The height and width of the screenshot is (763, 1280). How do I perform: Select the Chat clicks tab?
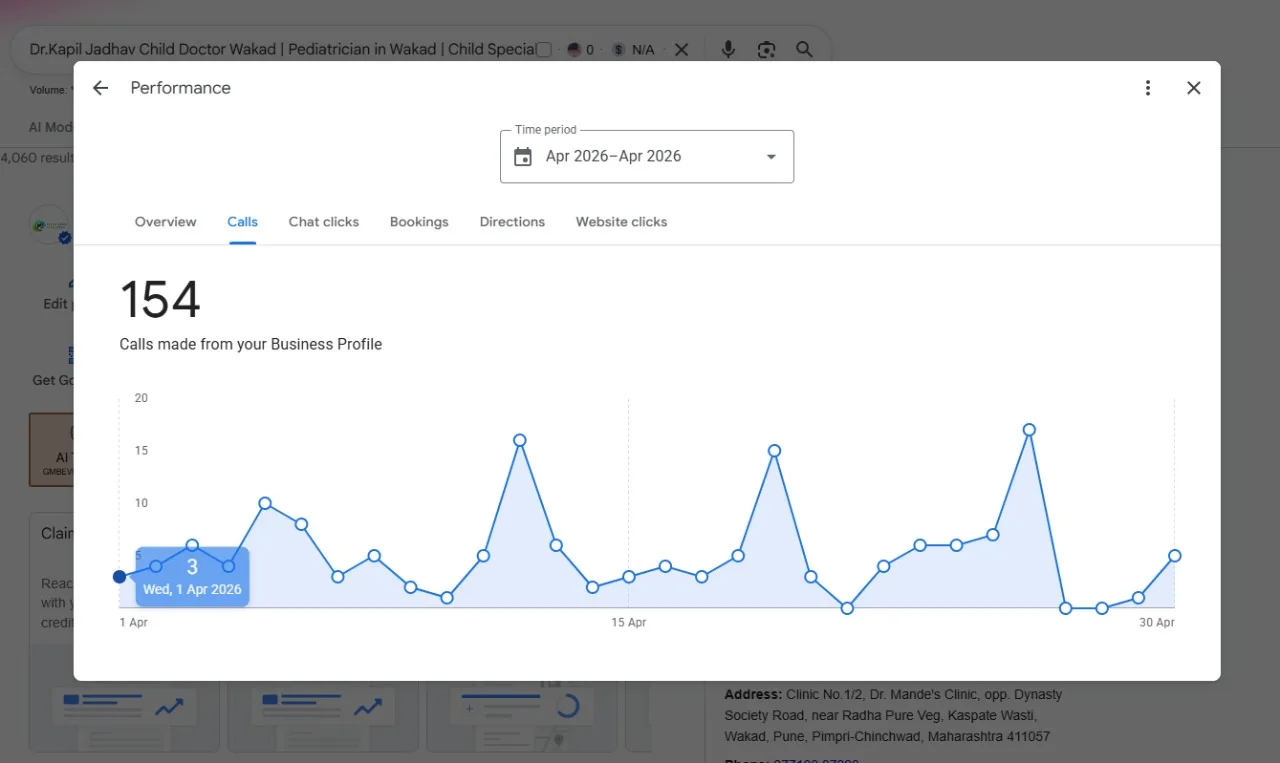click(324, 222)
